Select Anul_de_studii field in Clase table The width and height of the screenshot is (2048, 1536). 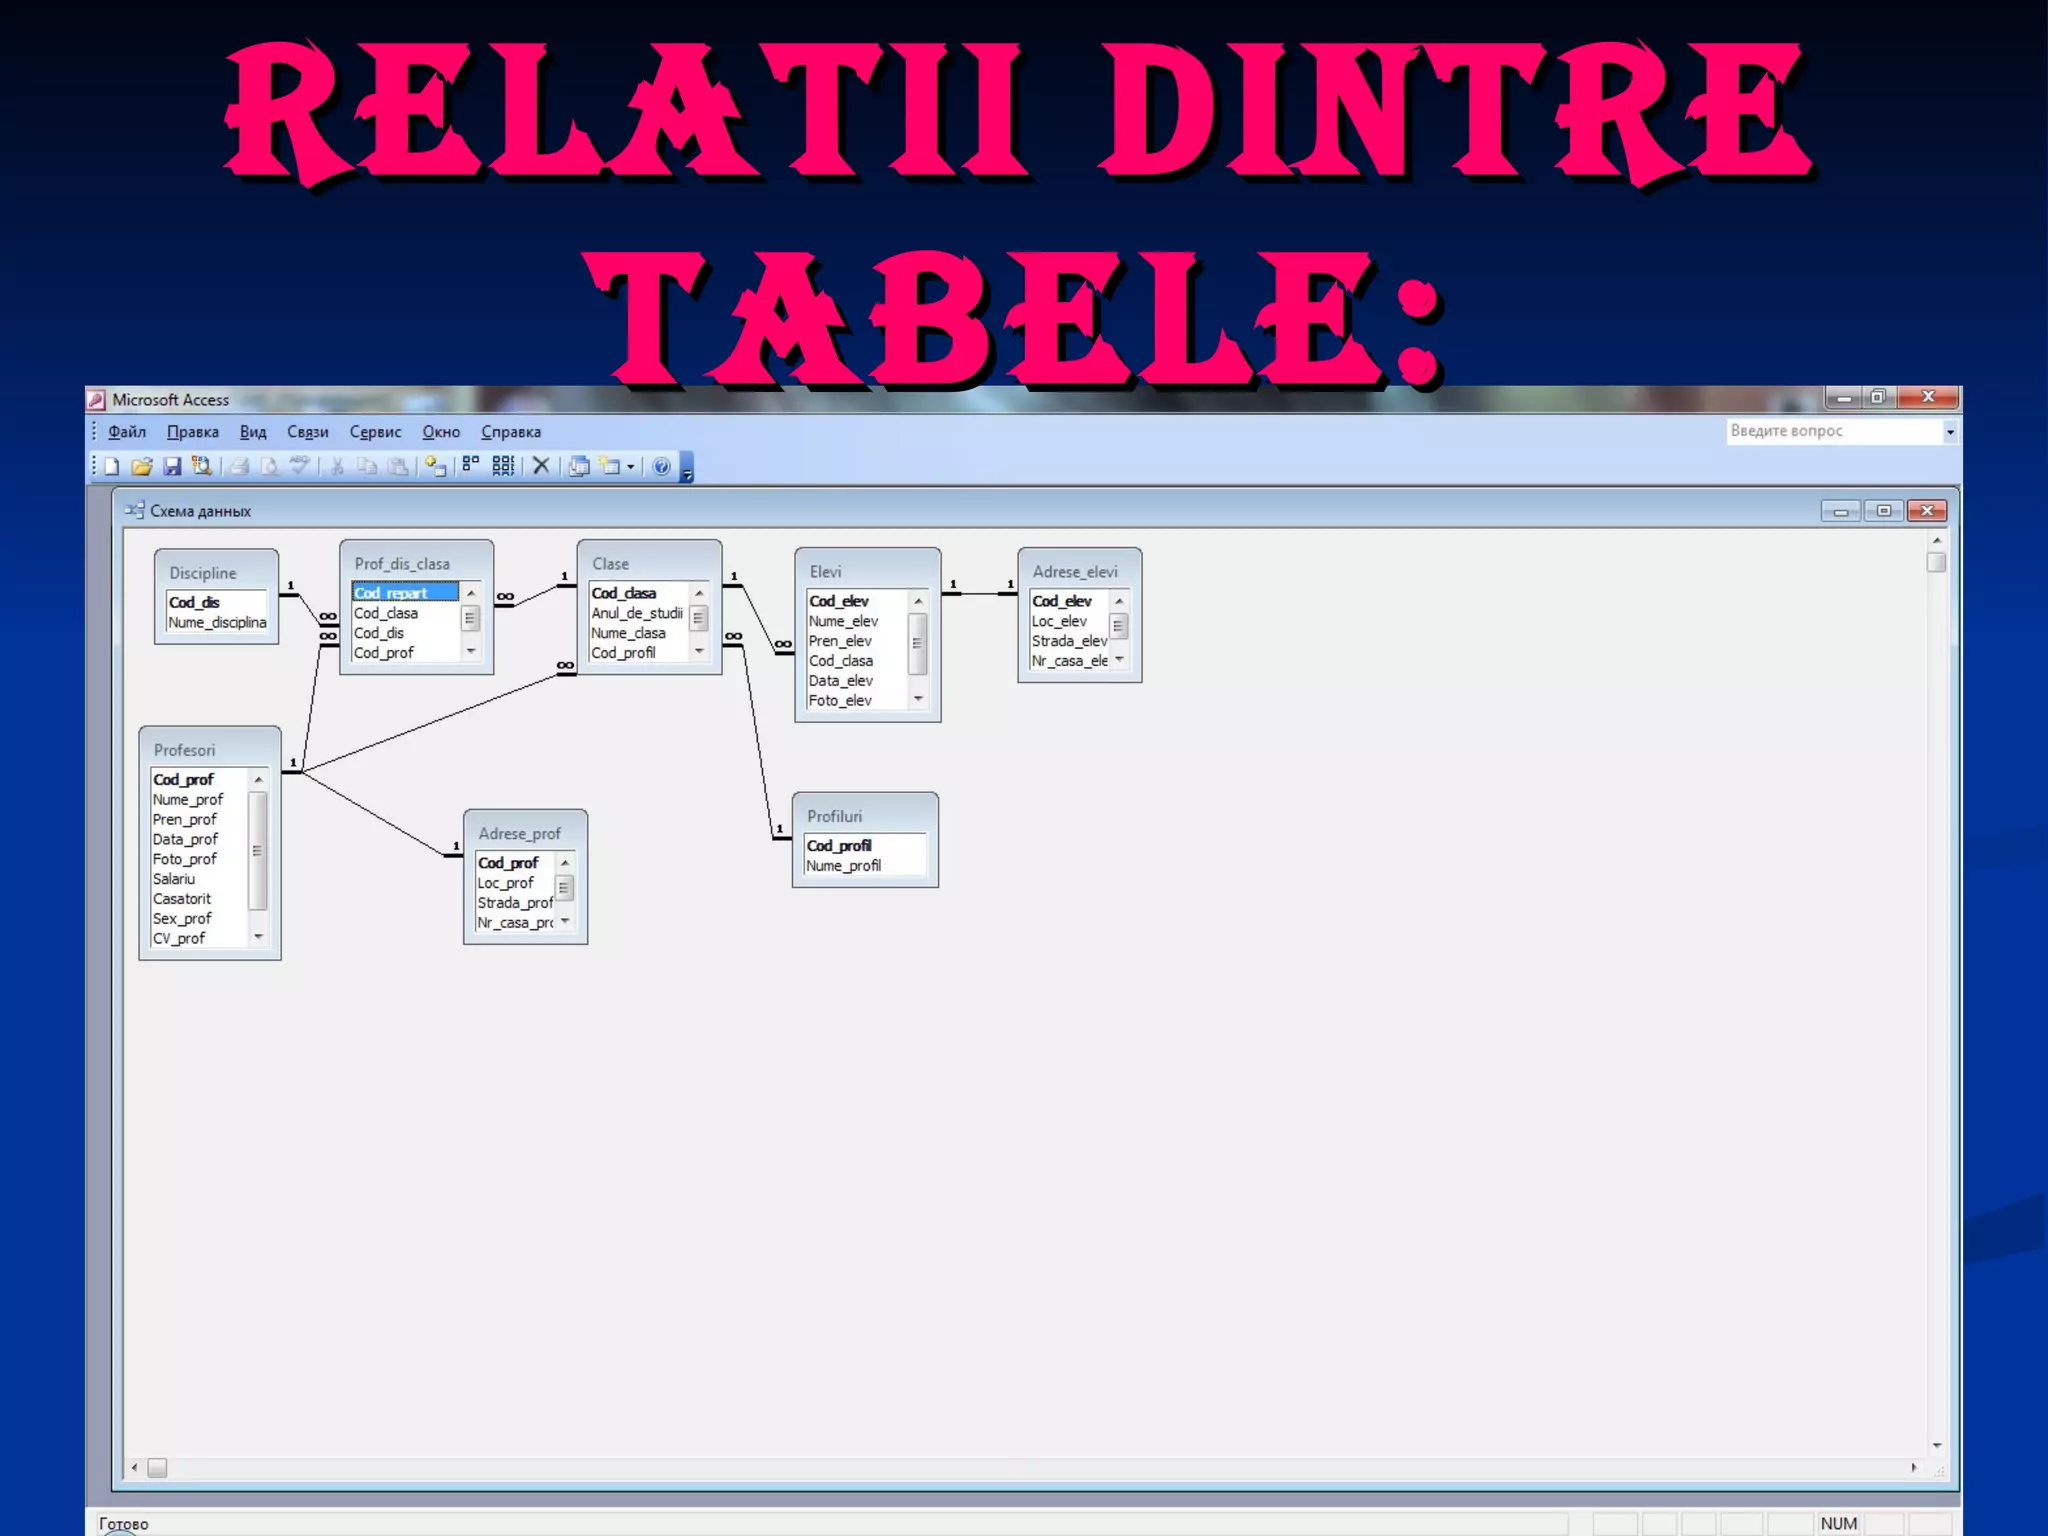pos(638,613)
